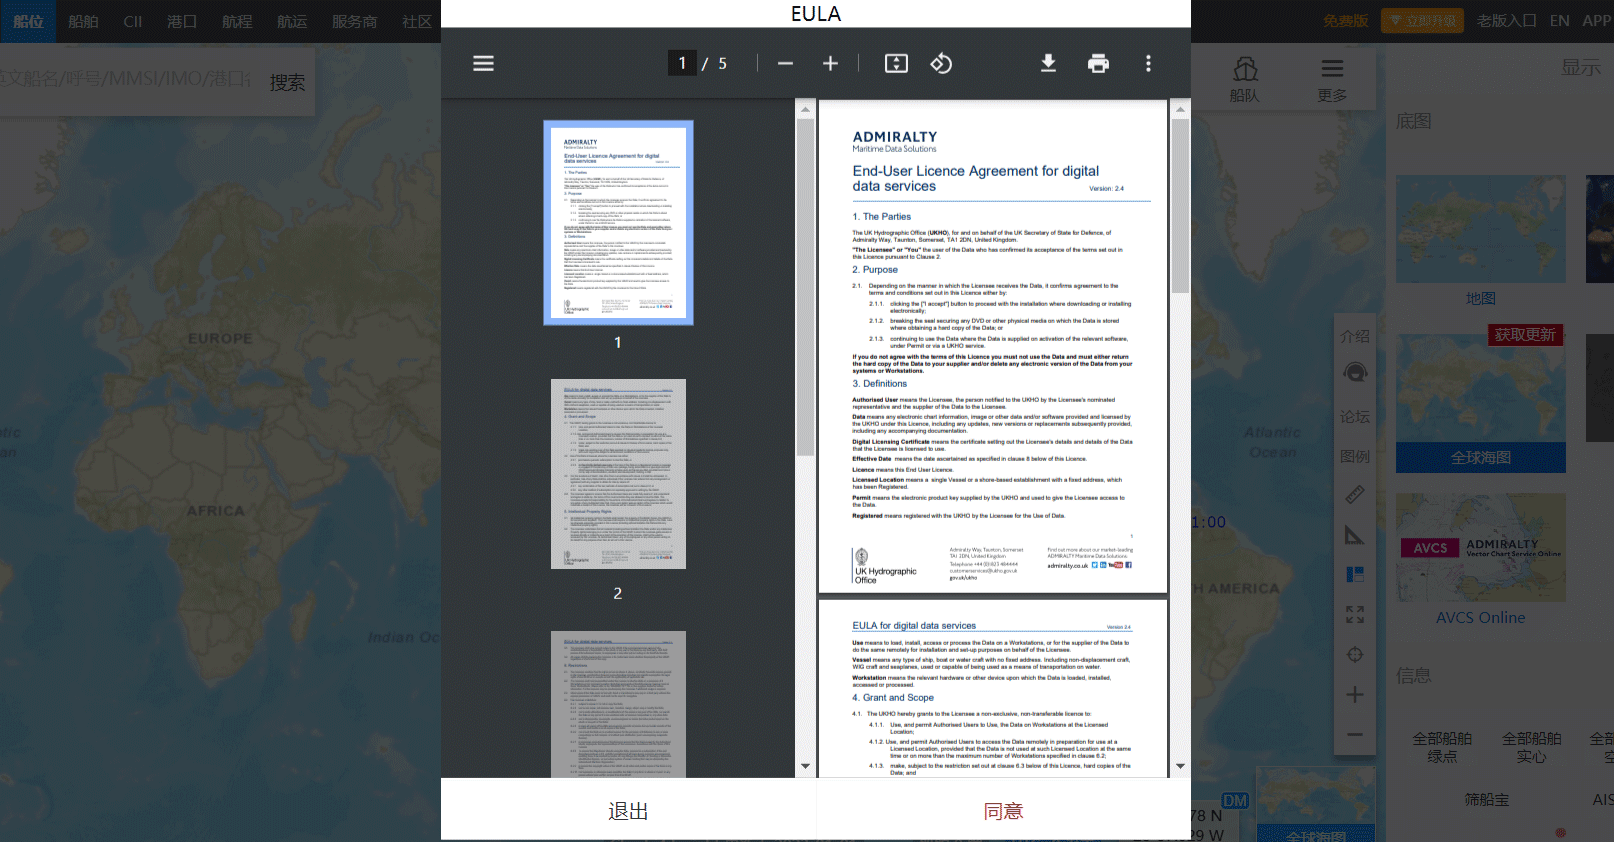
Task: Click the 立即升级 upgrade button
Action: coord(1422,21)
